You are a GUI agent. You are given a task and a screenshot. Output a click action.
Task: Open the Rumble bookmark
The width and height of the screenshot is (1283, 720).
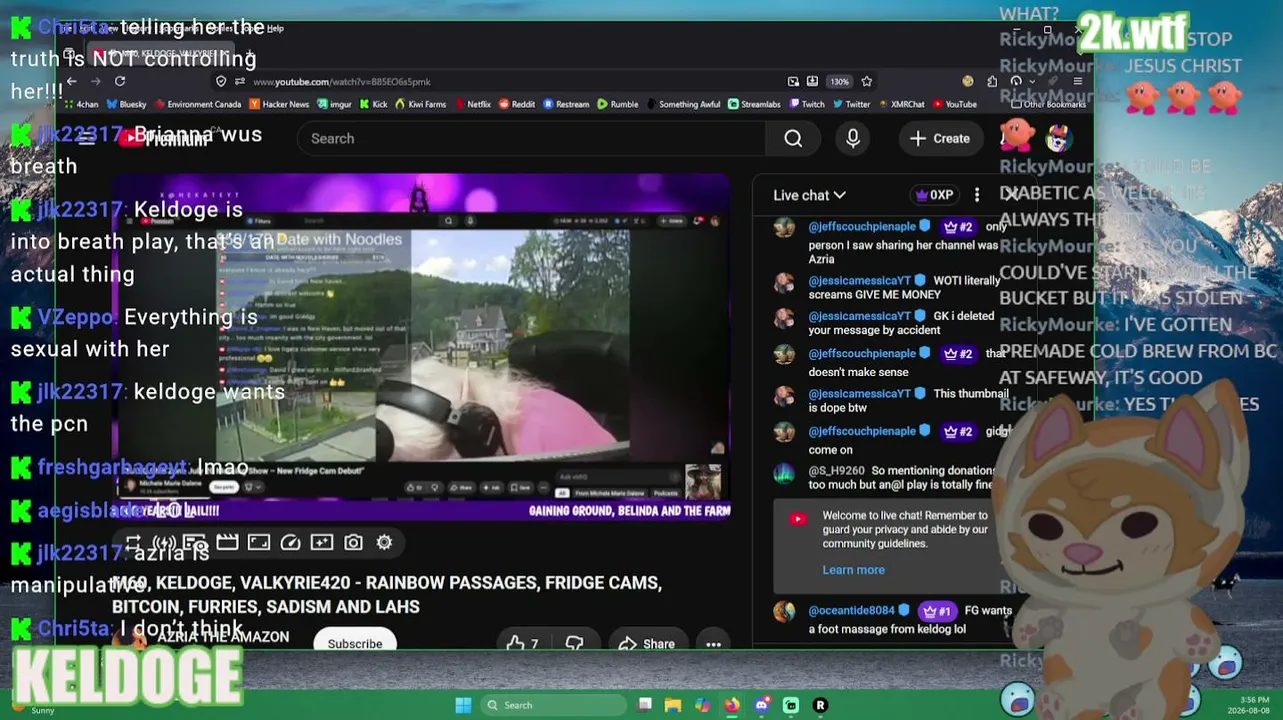coord(617,104)
